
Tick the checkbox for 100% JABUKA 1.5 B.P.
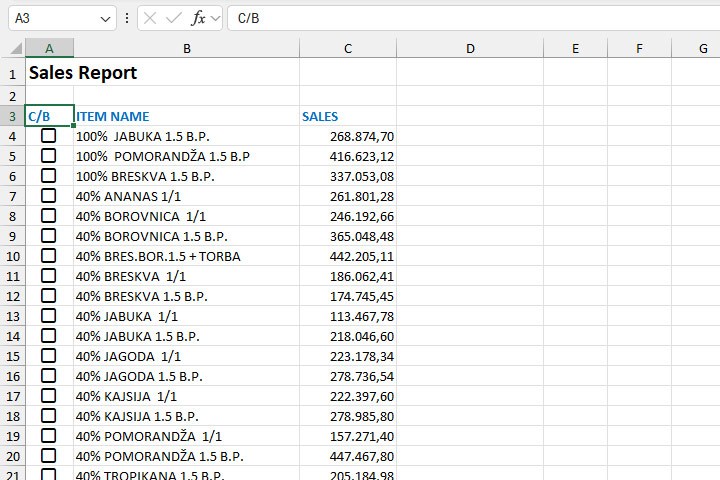tap(48, 136)
